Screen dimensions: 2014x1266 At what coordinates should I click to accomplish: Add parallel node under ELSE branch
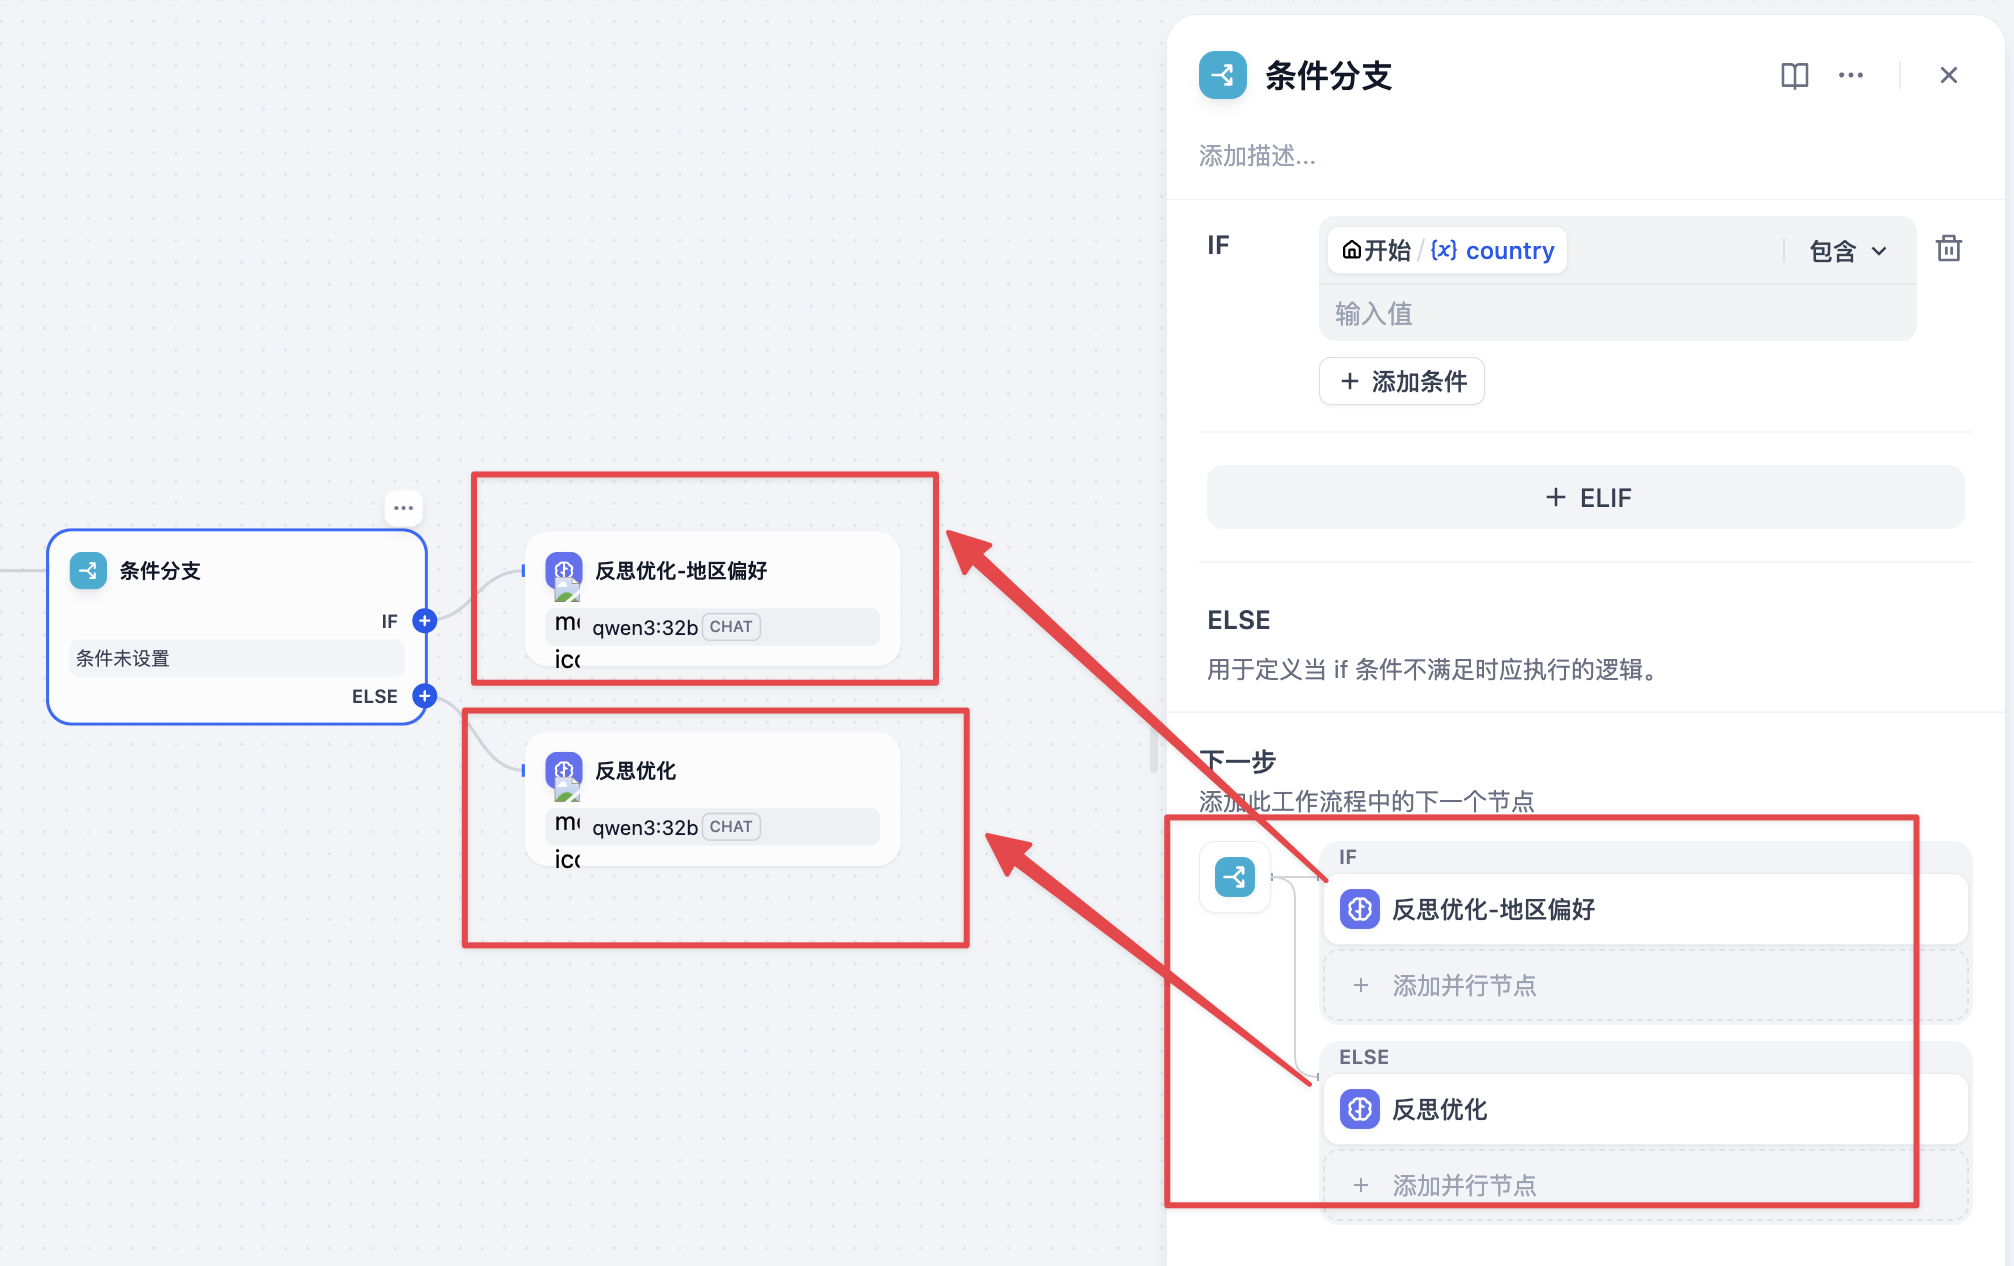pyautogui.click(x=1645, y=1186)
